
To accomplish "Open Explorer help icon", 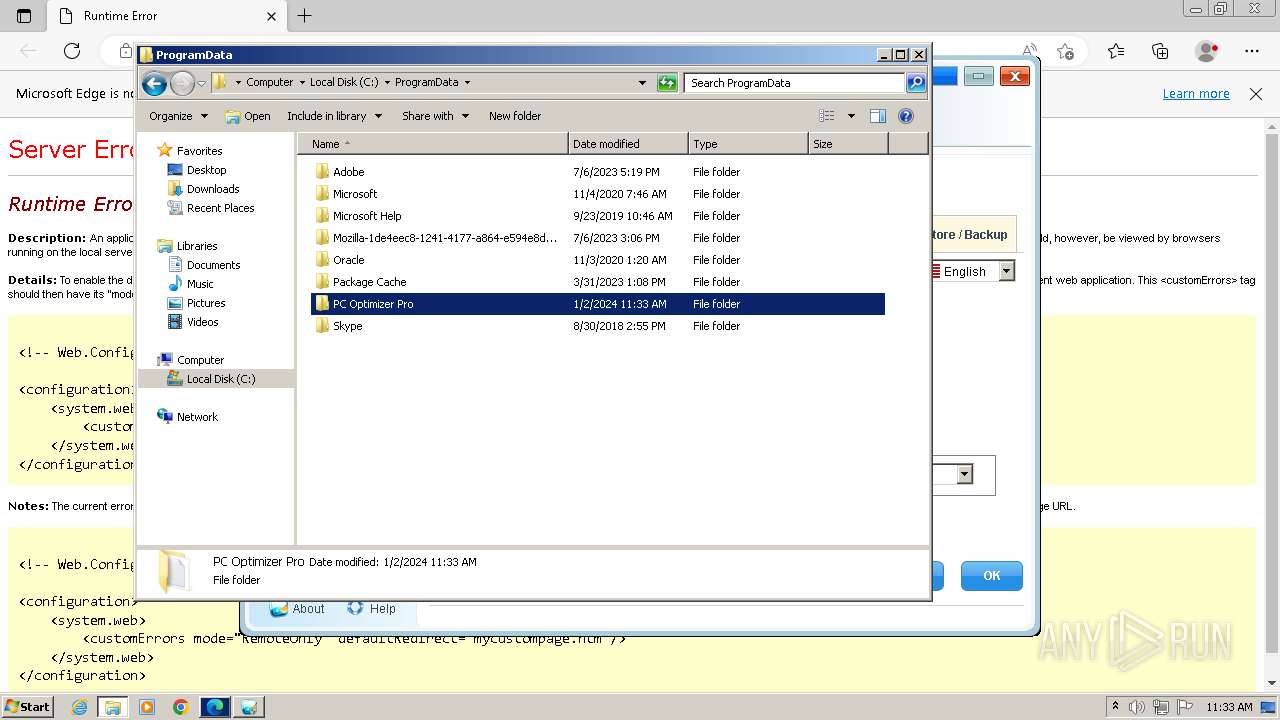I will [x=906, y=116].
